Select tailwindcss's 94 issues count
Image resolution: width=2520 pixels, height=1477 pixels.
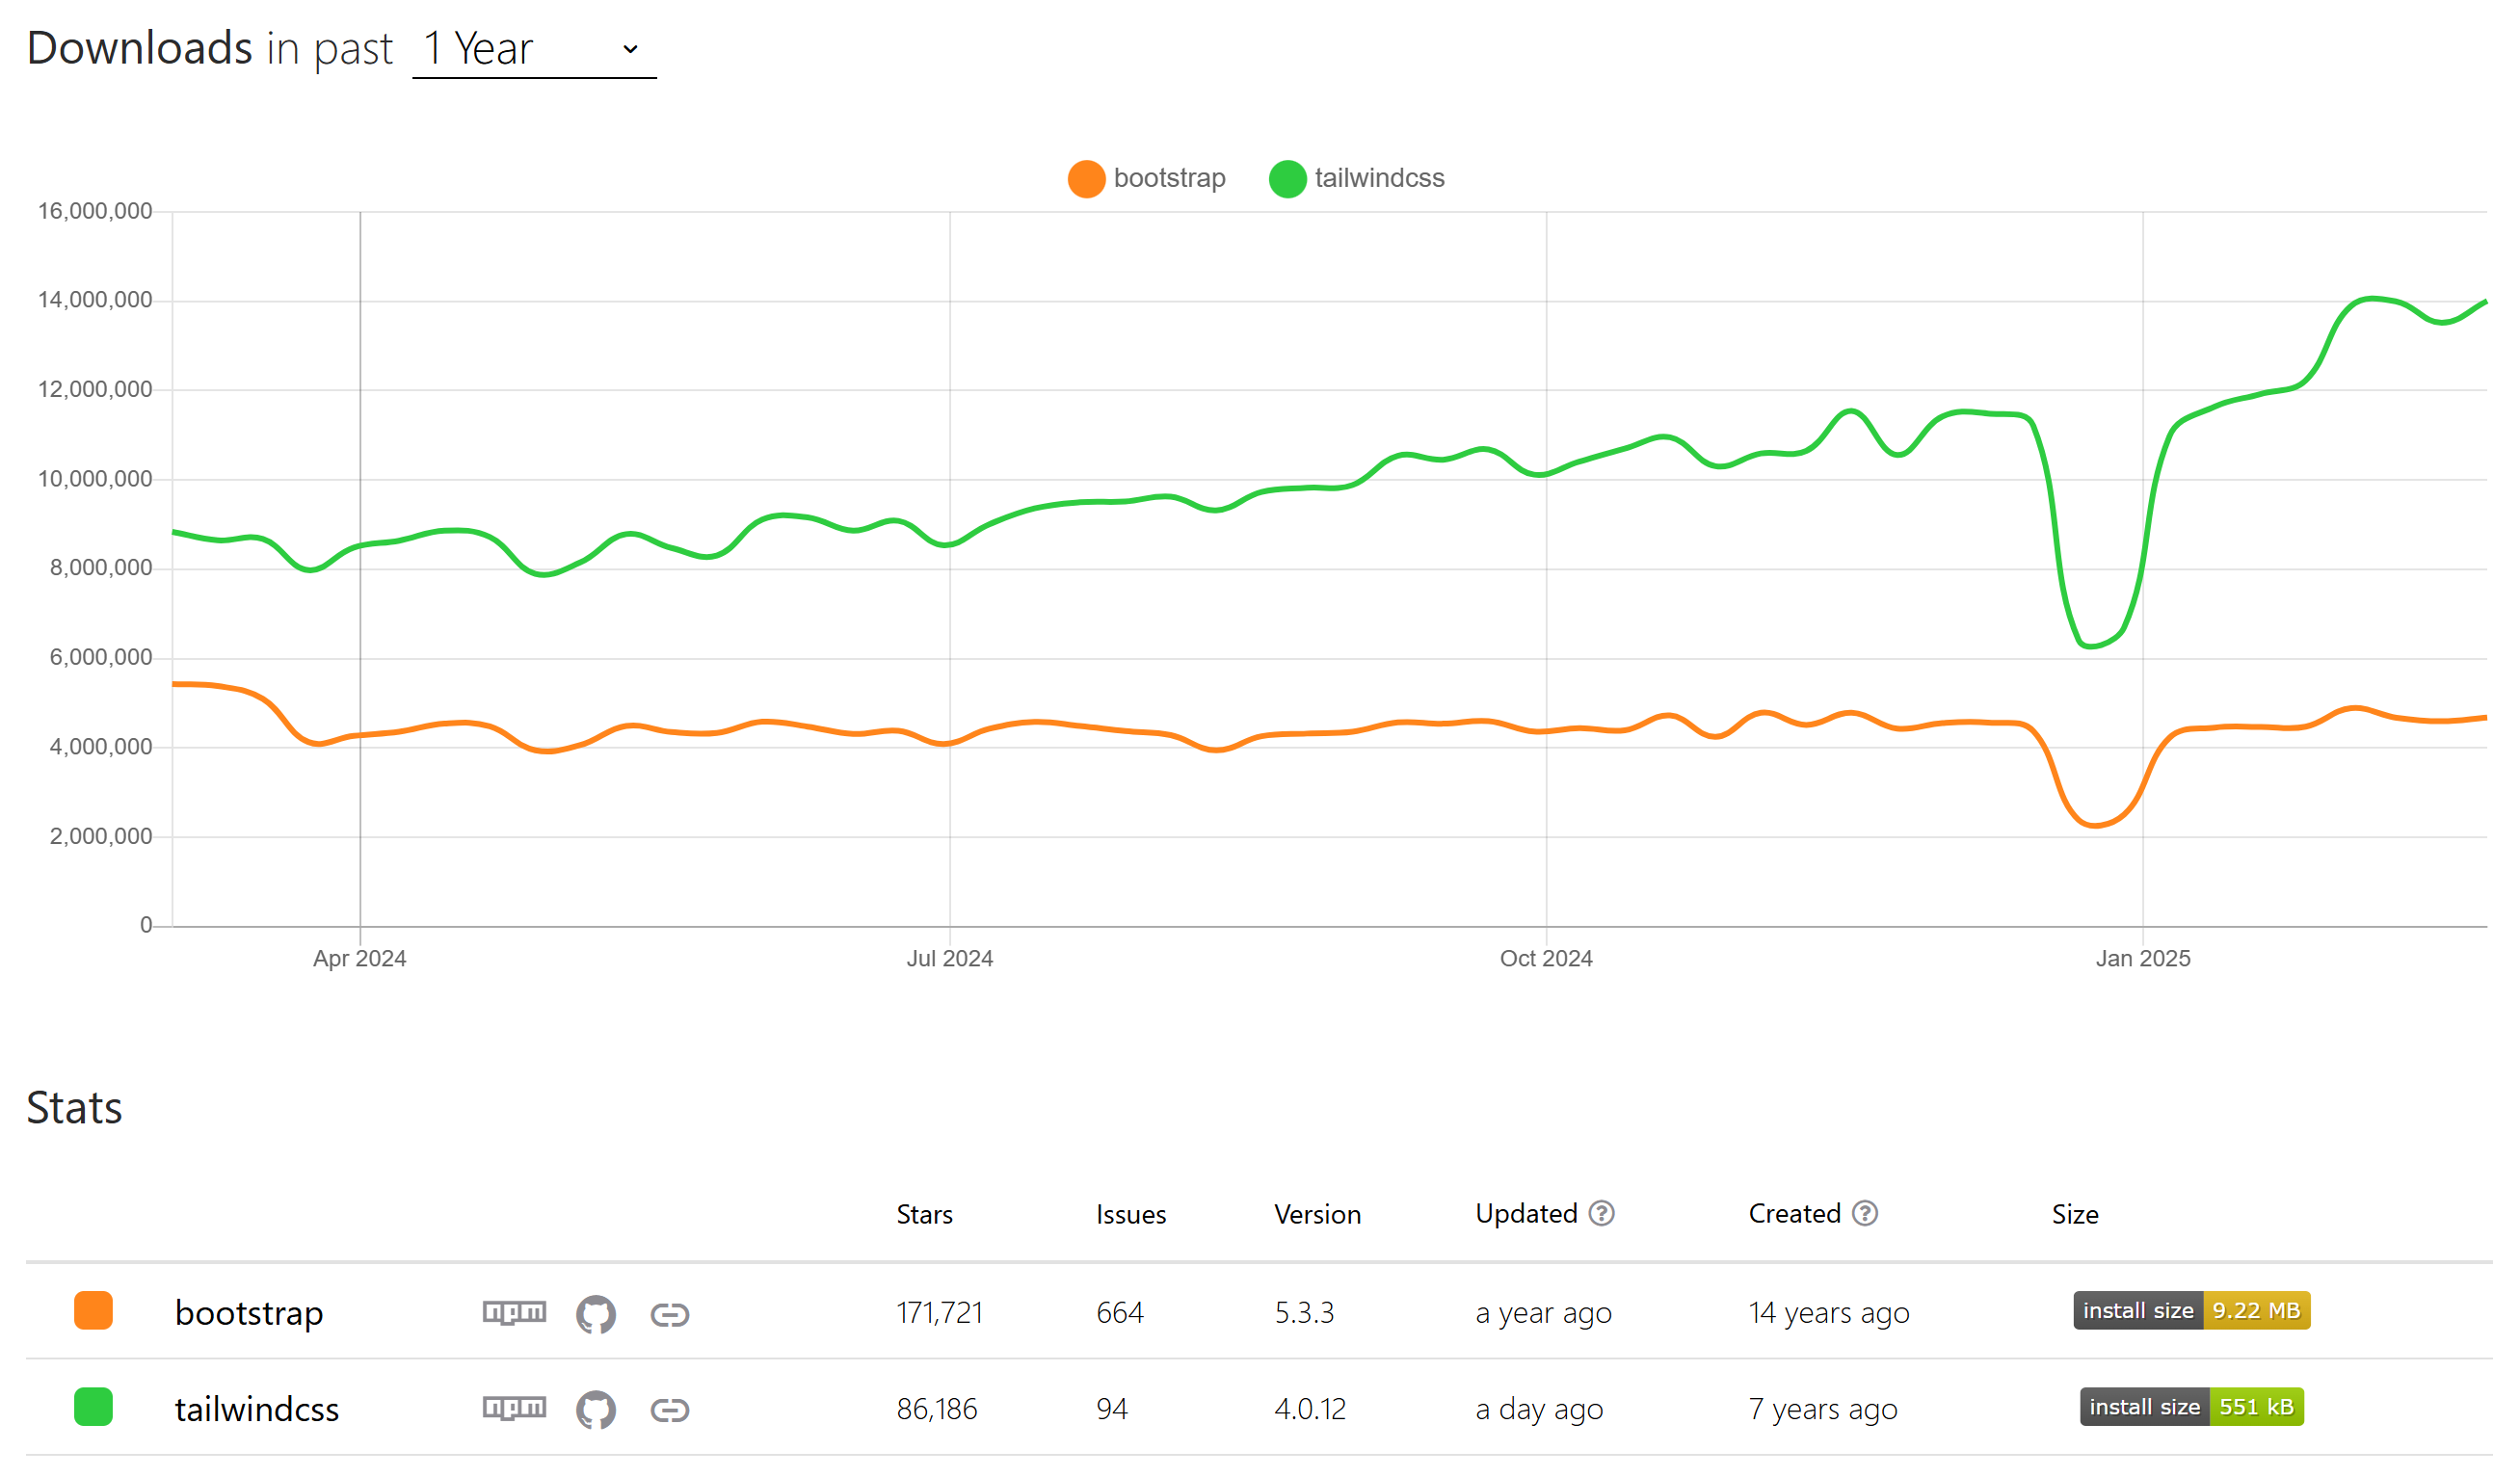tap(1111, 1408)
